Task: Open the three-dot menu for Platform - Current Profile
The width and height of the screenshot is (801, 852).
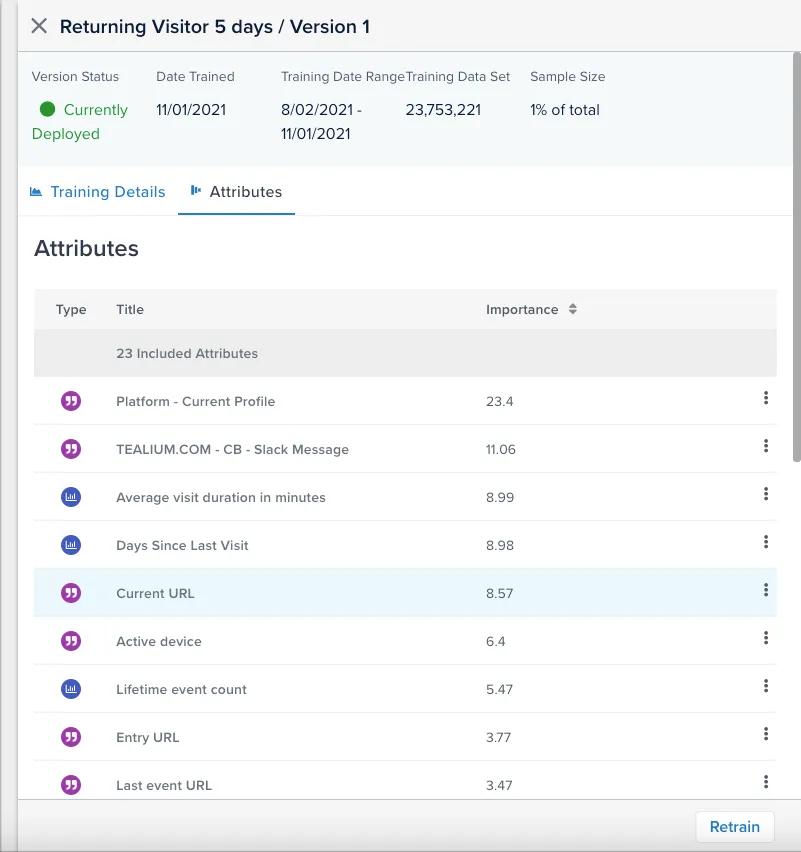Action: tap(766, 398)
